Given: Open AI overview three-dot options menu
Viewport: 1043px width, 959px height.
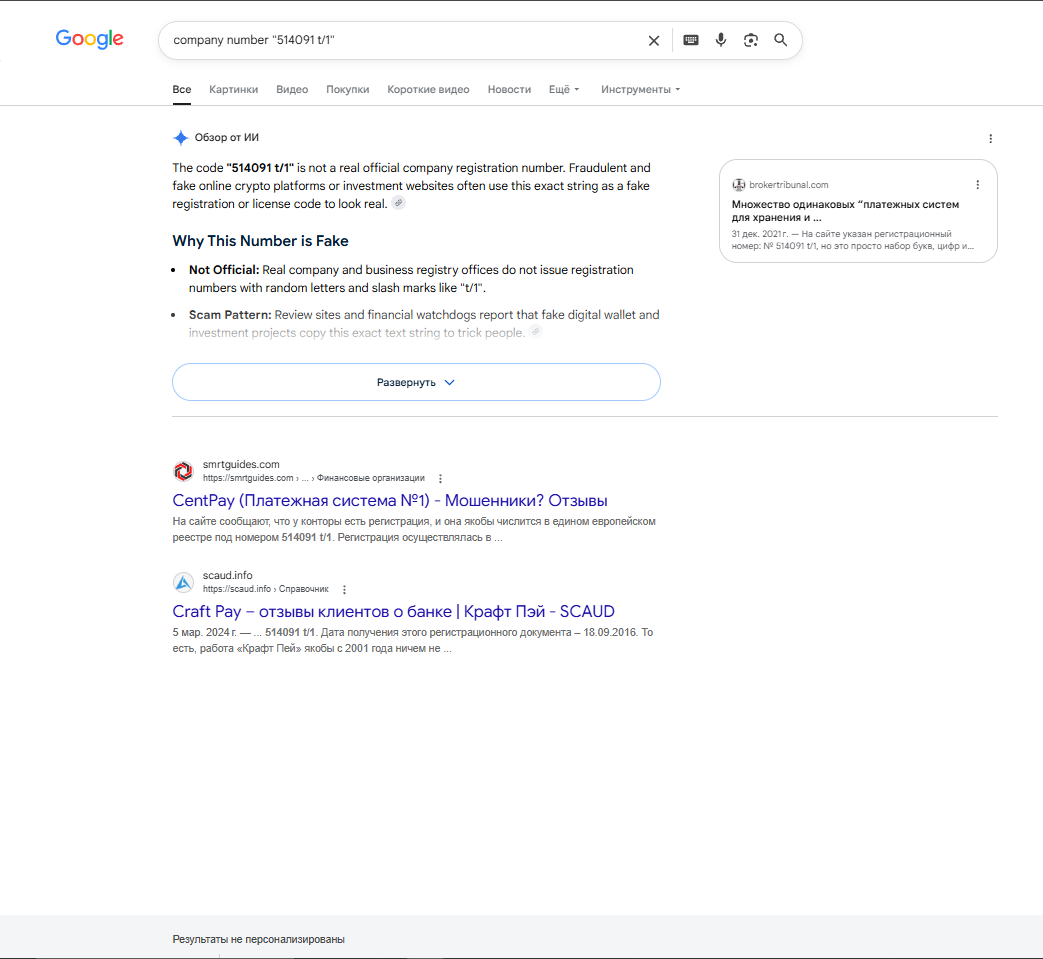Looking at the screenshot, I should 990,138.
